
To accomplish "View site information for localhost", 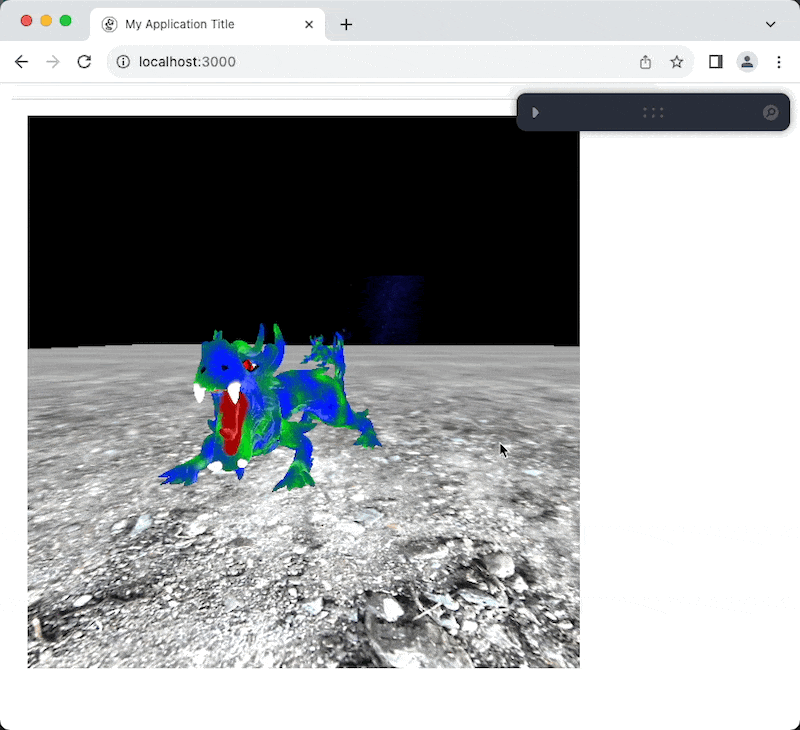I will pyautogui.click(x=123, y=62).
